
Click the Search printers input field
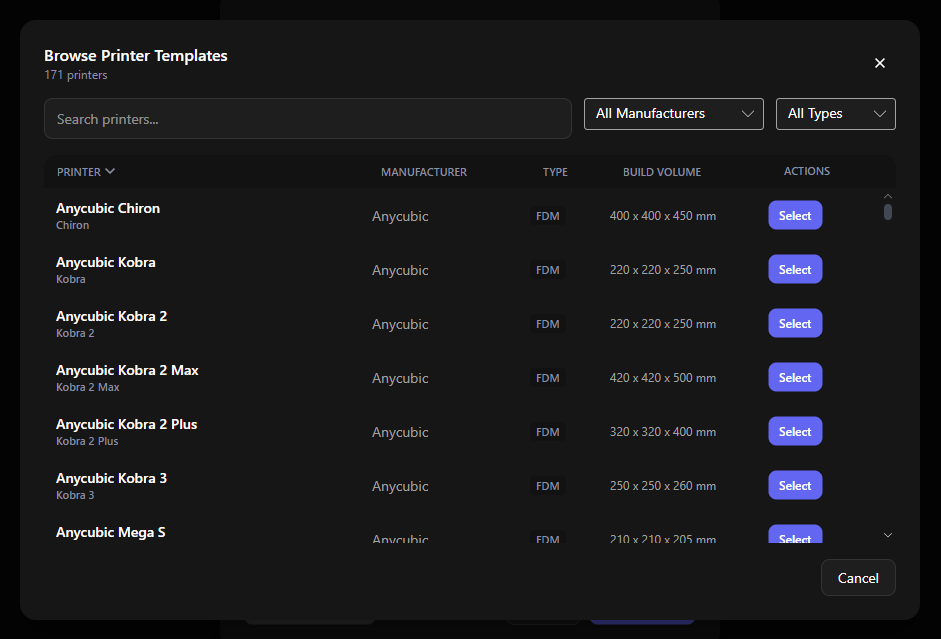coord(308,119)
